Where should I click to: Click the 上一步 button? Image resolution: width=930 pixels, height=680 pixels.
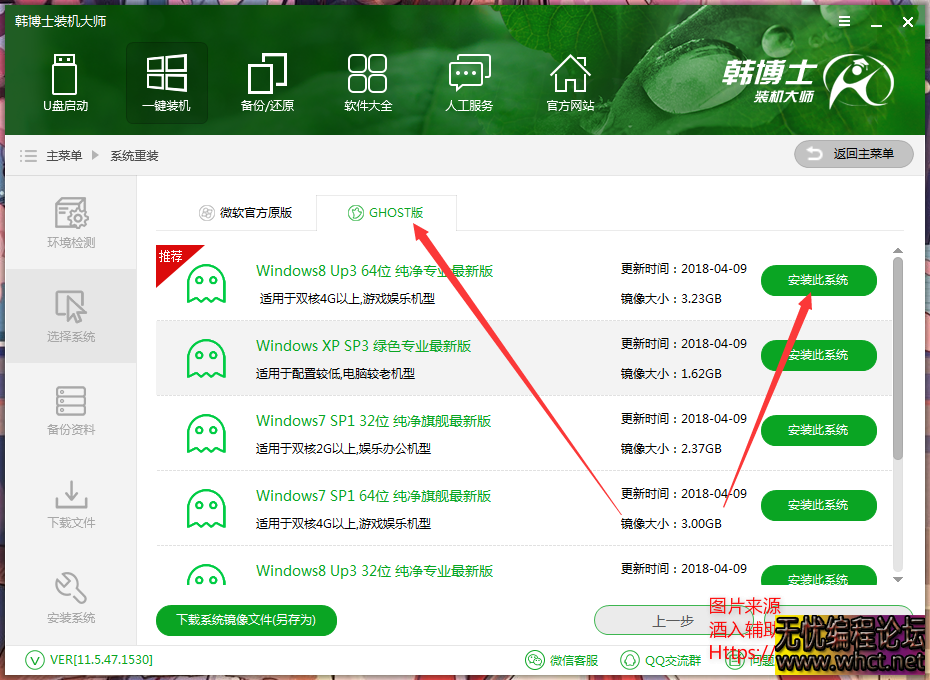(673, 621)
